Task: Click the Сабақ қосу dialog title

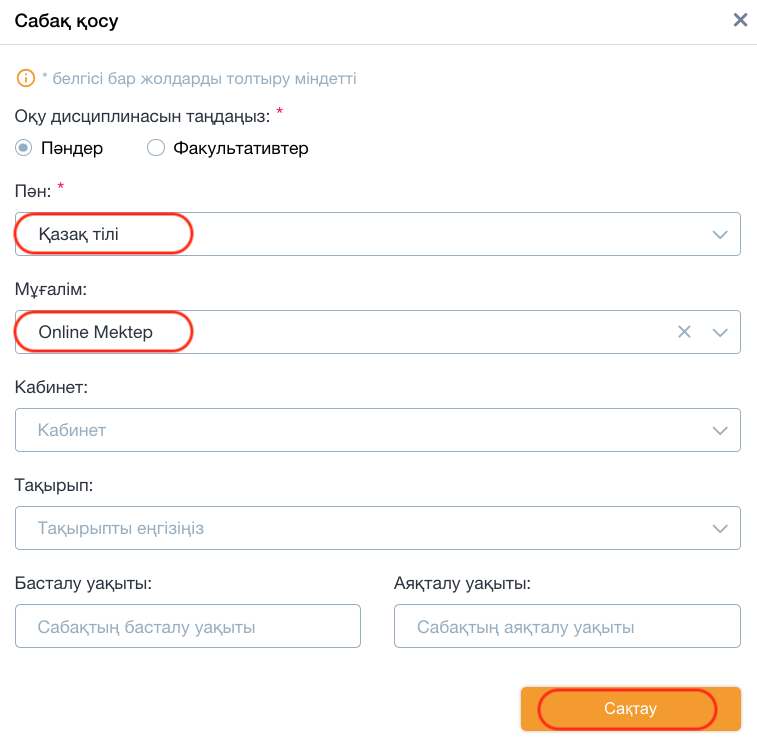Action: (x=66, y=21)
